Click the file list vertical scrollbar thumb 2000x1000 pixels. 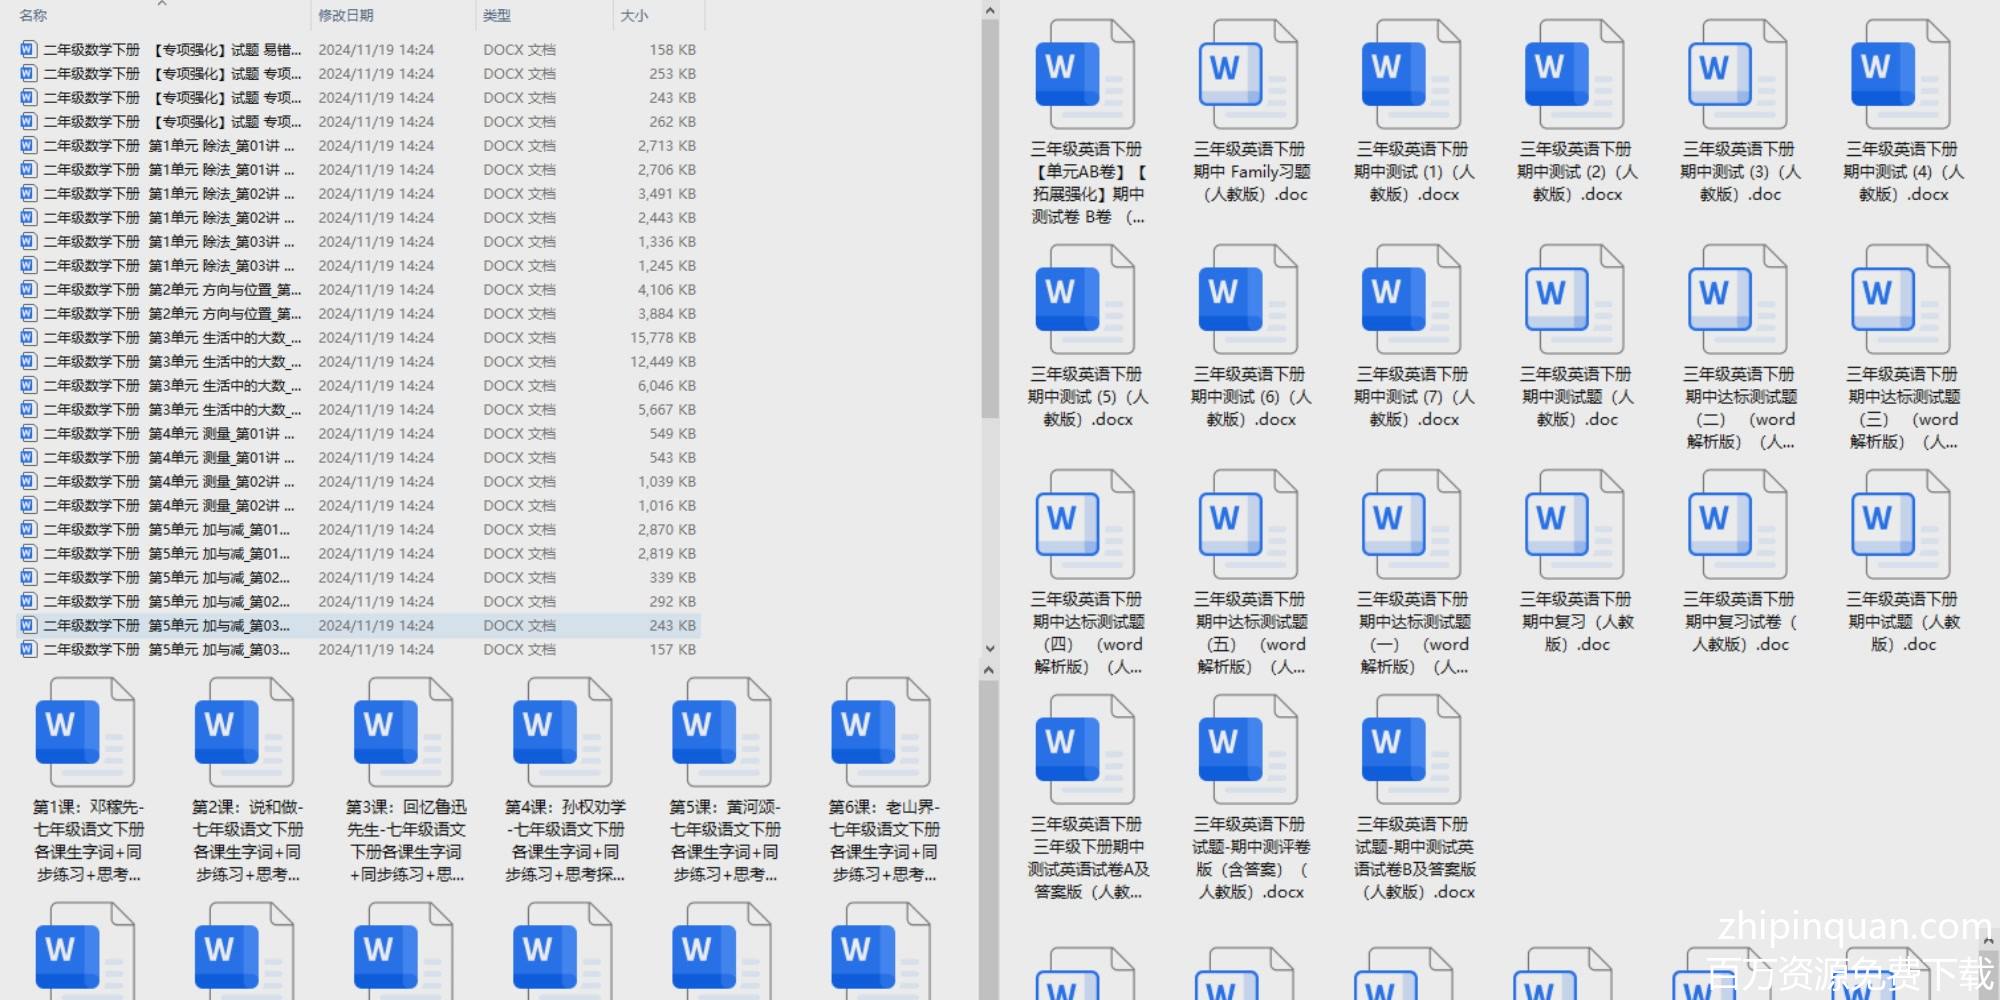989,220
